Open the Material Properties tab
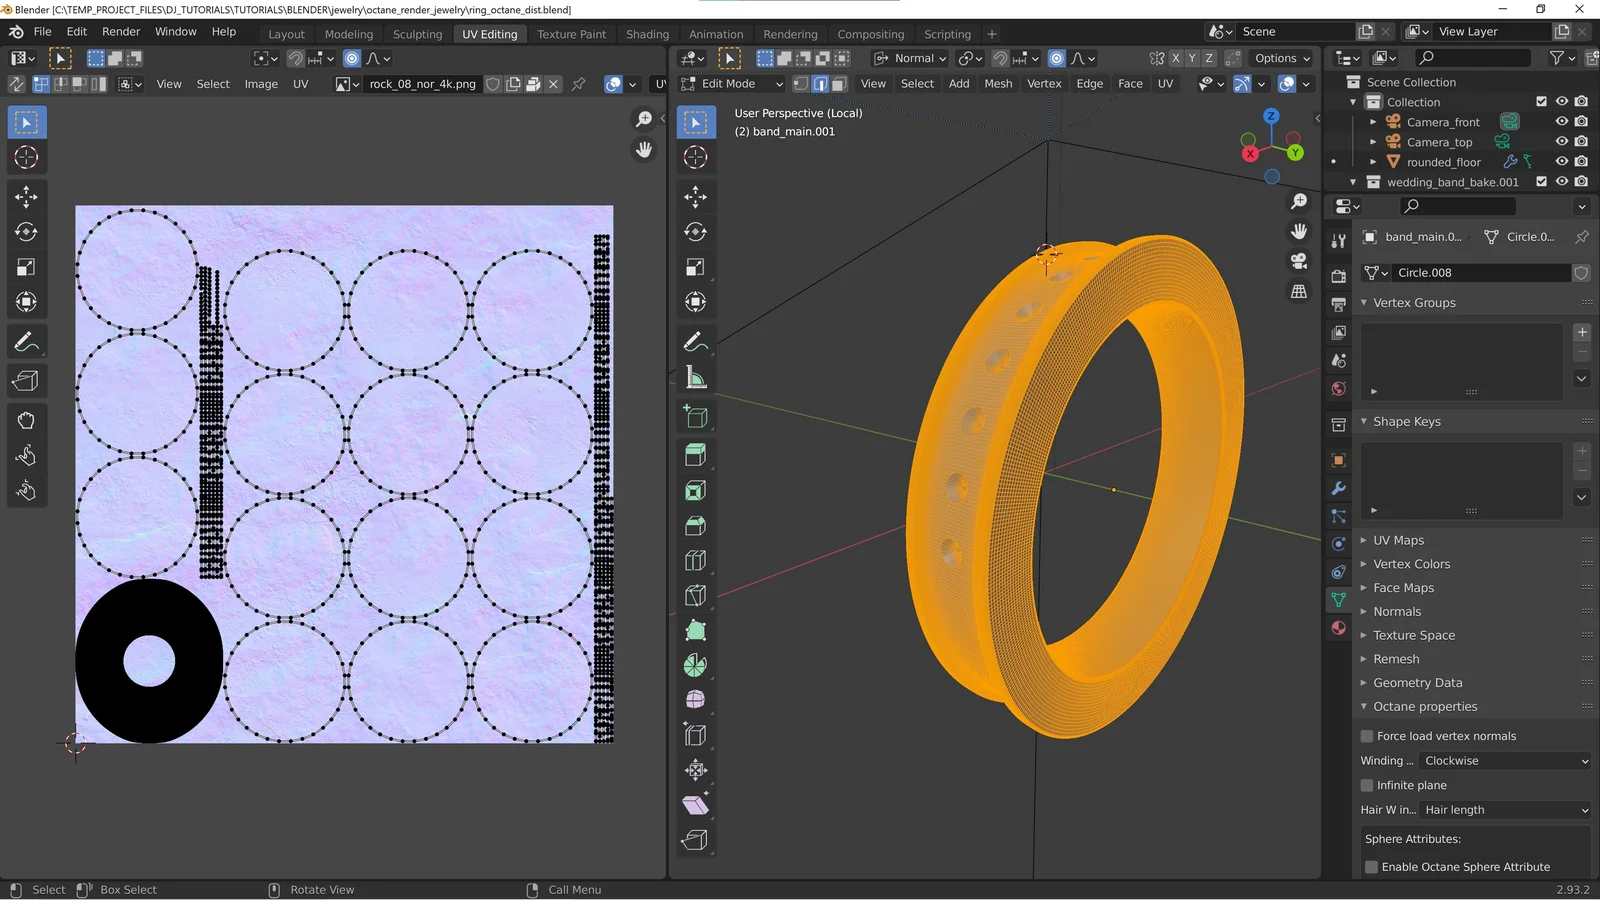 pyautogui.click(x=1338, y=628)
